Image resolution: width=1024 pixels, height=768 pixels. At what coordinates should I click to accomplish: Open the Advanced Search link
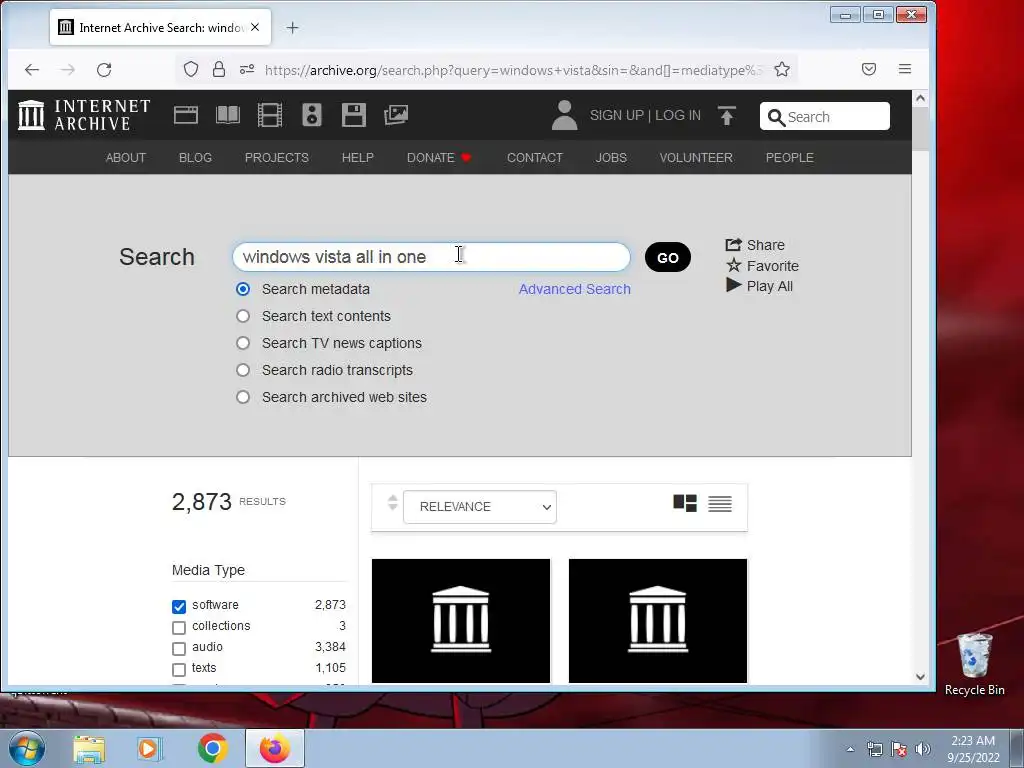point(575,289)
